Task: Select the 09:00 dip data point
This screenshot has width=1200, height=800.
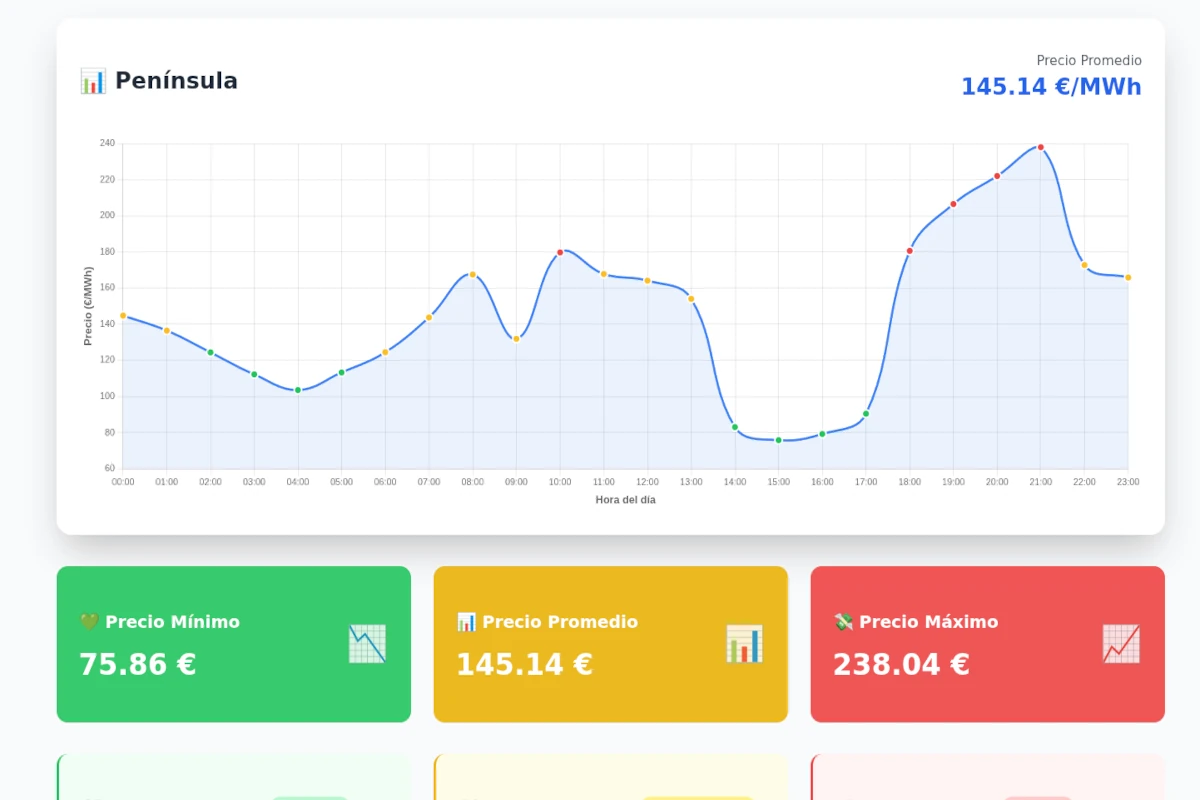Action: point(516,338)
